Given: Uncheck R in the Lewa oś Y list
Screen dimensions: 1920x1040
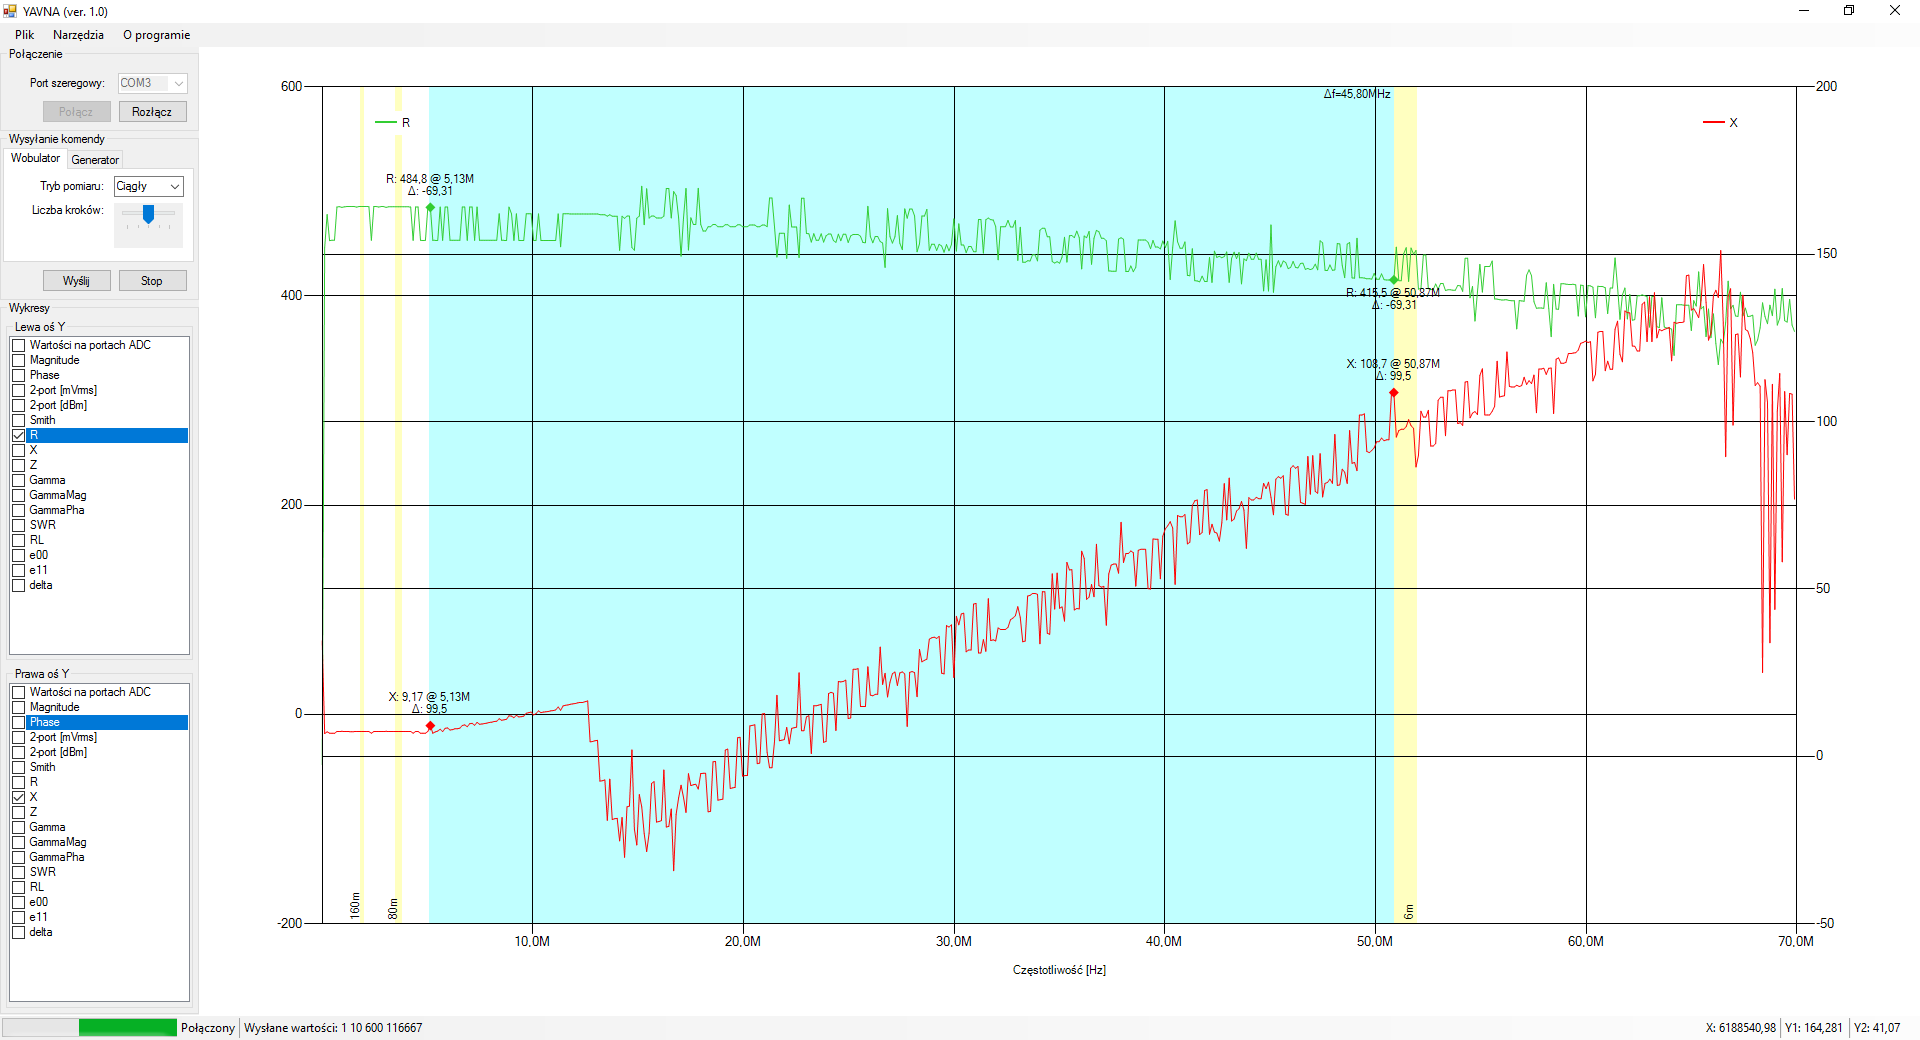Looking at the screenshot, I should [x=18, y=436].
